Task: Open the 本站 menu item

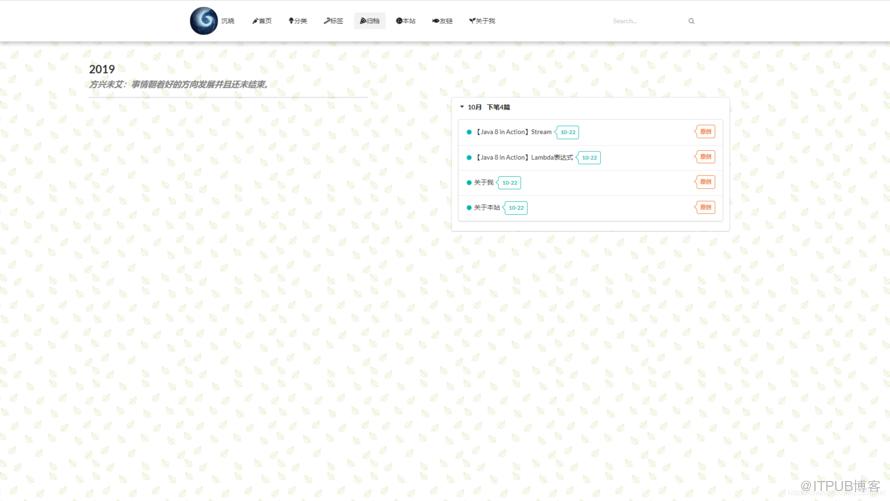Action: pyautogui.click(x=405, y=21)
